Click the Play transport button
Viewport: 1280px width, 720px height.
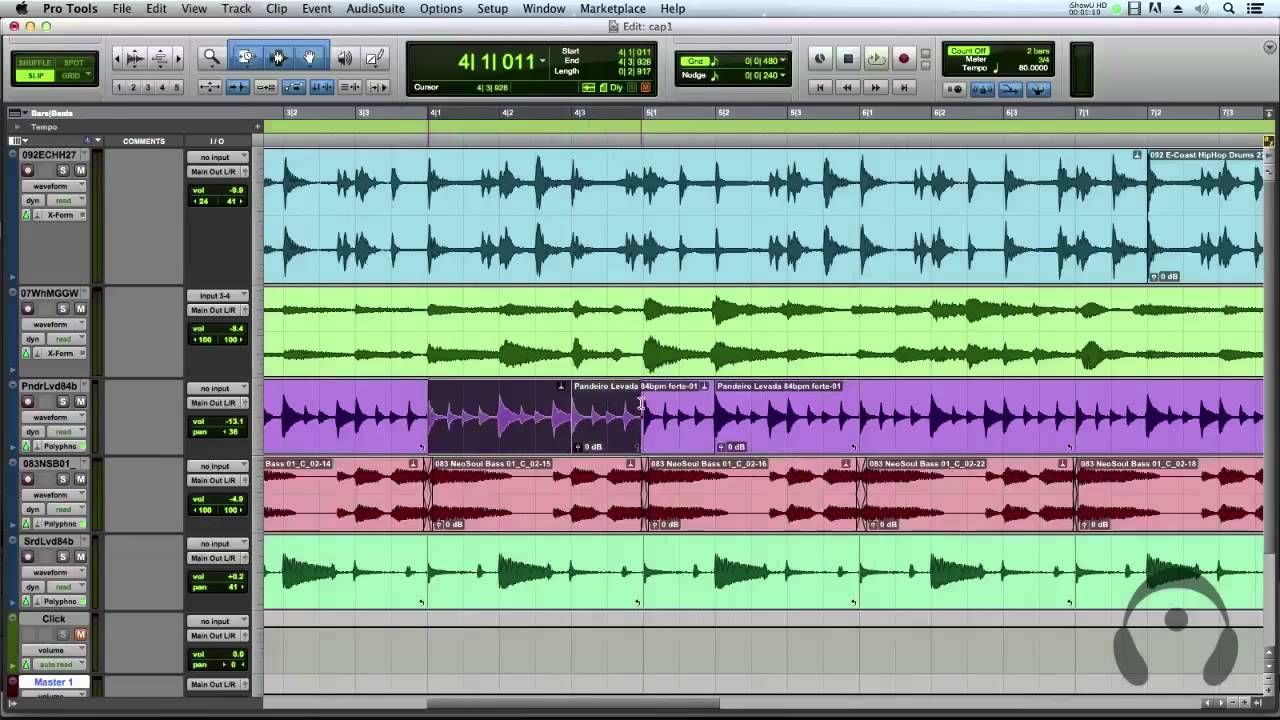point(876,59)
